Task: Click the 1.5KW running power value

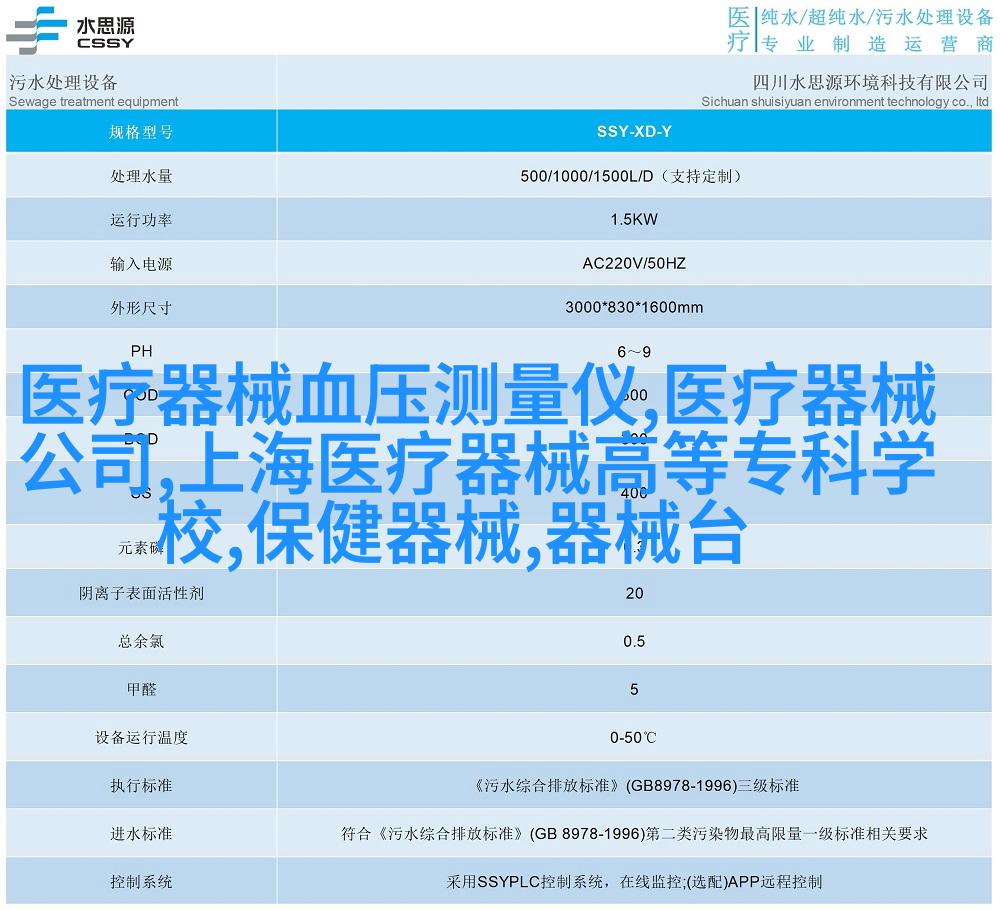Action: [x=634, y=220]
